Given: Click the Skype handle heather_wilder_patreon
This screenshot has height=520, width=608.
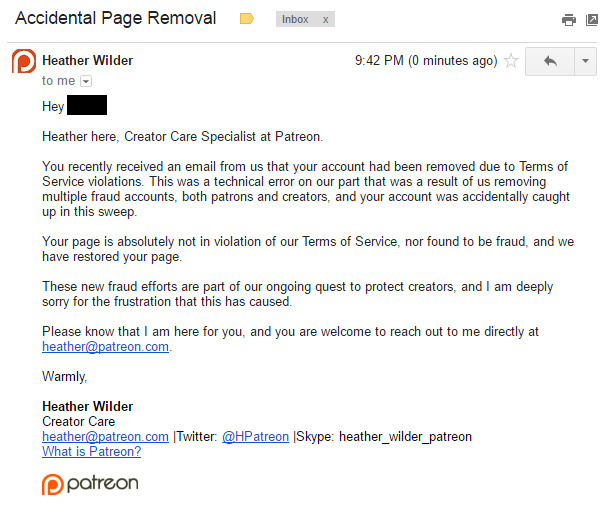Looking at the screenshot, I should point(406,437).
